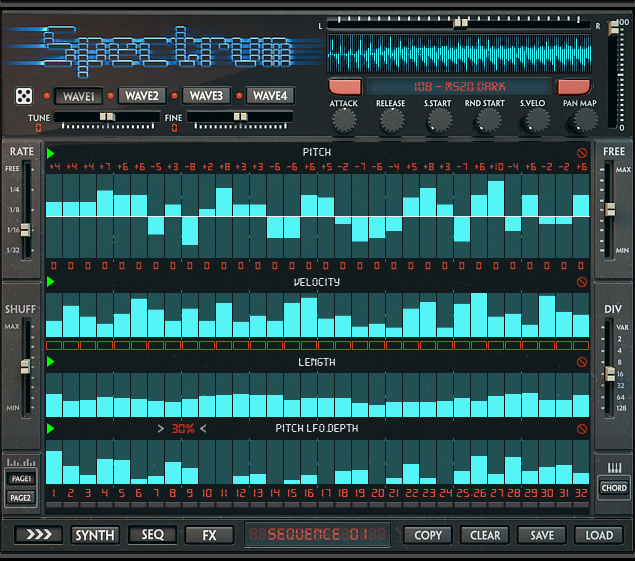Turn the Attack knob
Viewport: 635px width, 561px height.
pos(344,121)
